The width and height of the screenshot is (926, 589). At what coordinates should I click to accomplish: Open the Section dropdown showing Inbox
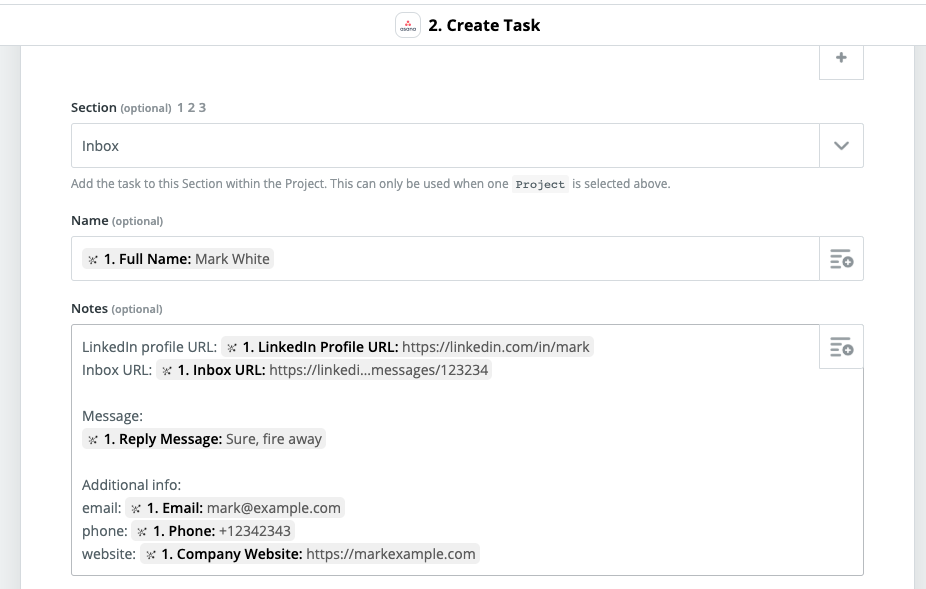[x=445, y=145]
